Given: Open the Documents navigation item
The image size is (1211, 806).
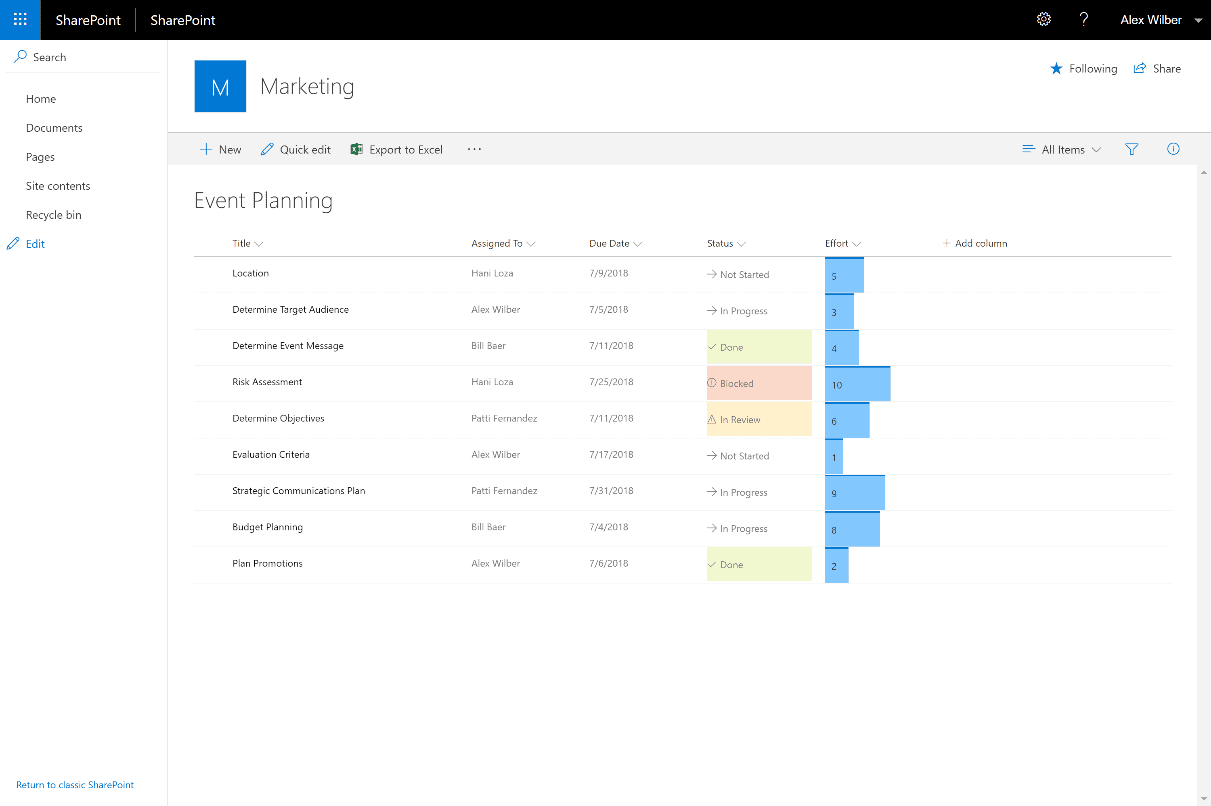Looking at the screenshot, I should 53,127.
